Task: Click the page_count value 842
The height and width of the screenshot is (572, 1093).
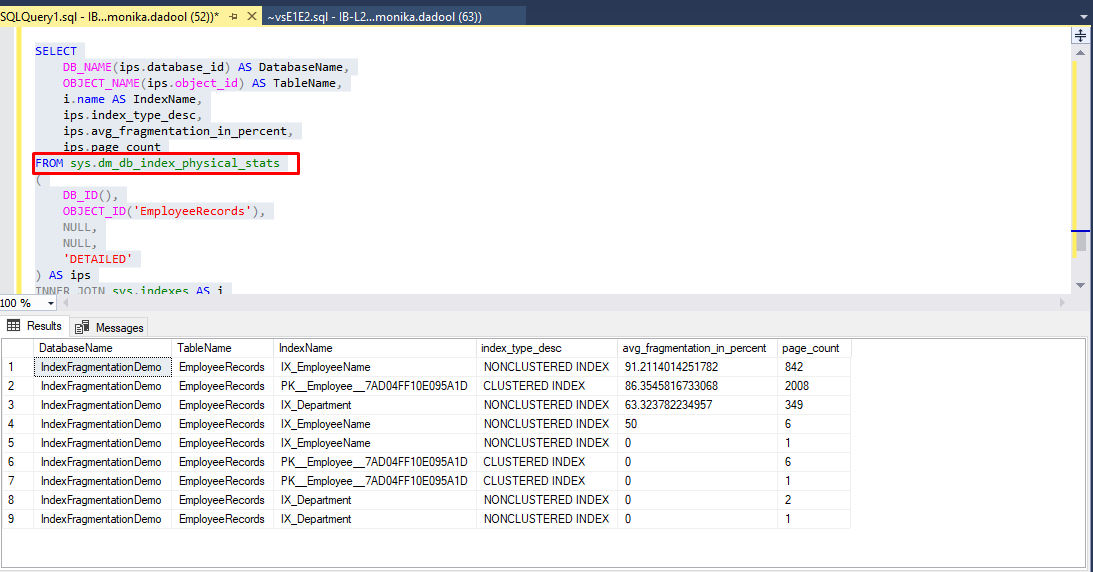Action: 793,366
